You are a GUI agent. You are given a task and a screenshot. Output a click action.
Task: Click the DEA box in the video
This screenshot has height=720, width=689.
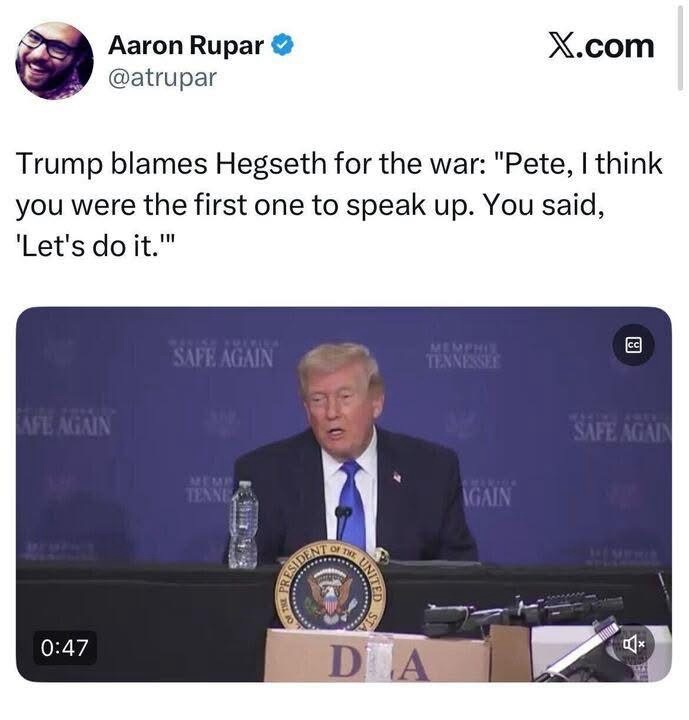(x=378, y=656)
